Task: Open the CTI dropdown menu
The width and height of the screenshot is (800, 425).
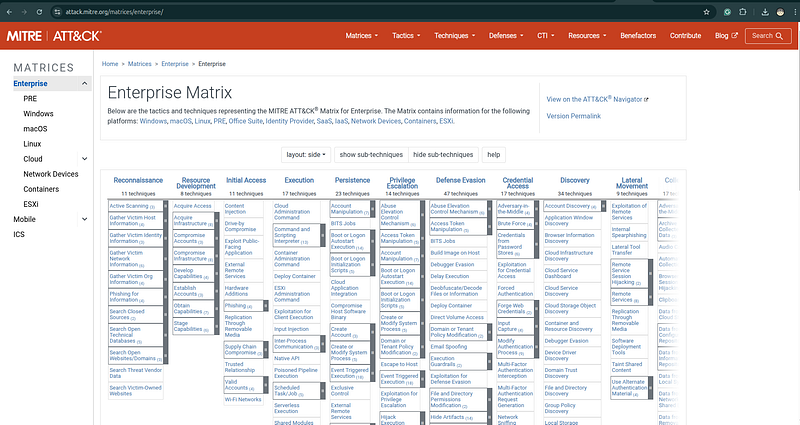Action: coord(545,36)
